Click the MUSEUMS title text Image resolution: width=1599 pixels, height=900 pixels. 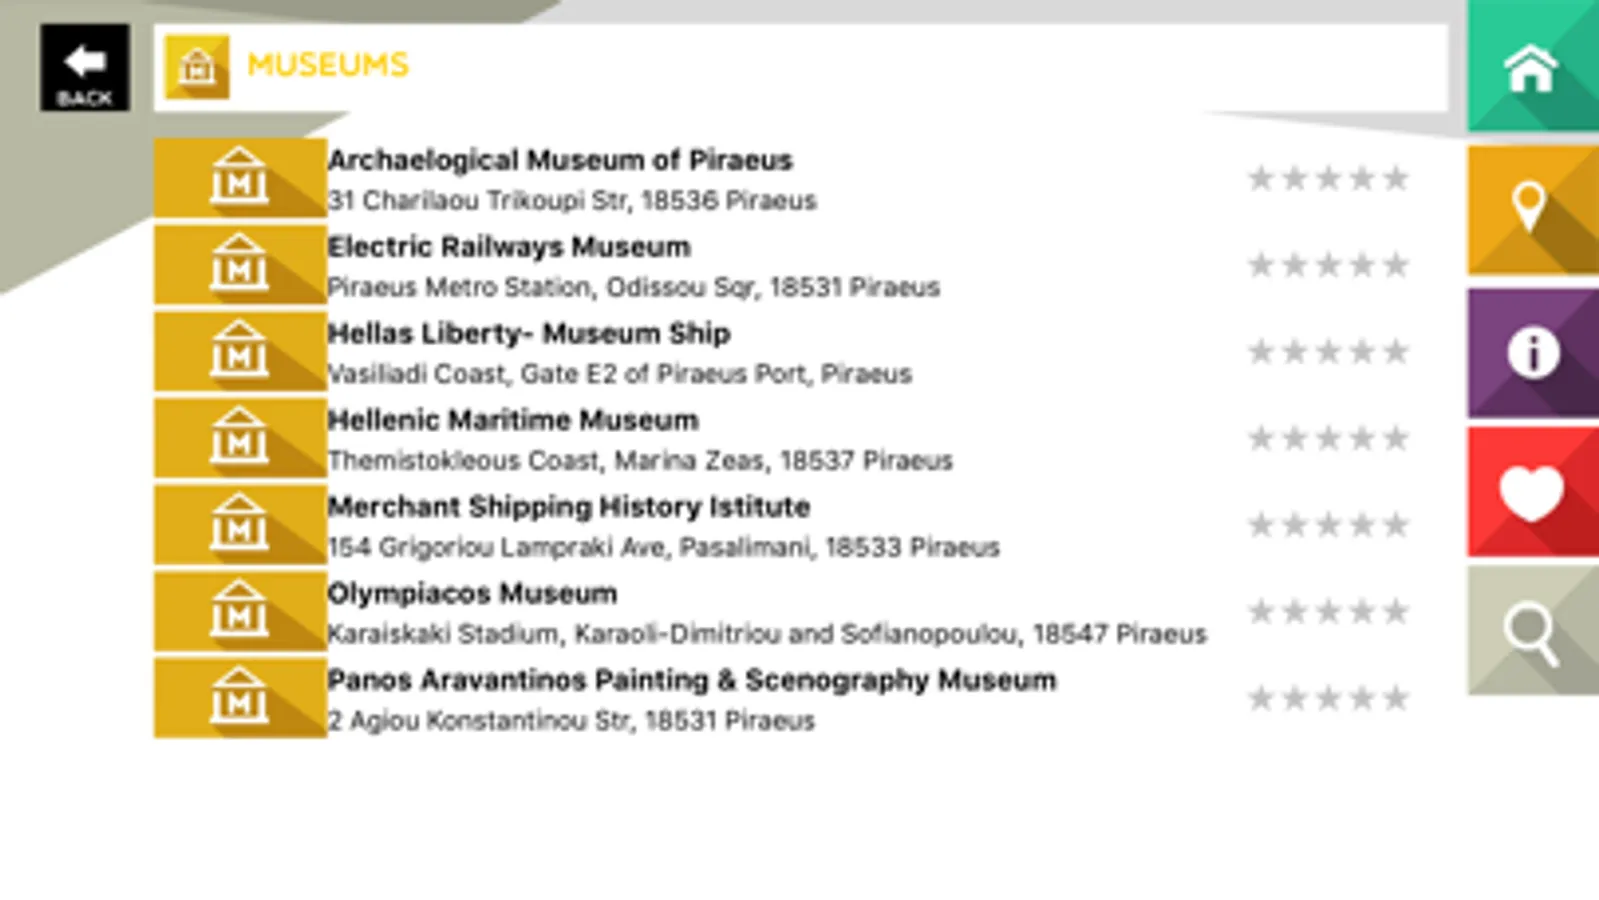pos(328,65)
